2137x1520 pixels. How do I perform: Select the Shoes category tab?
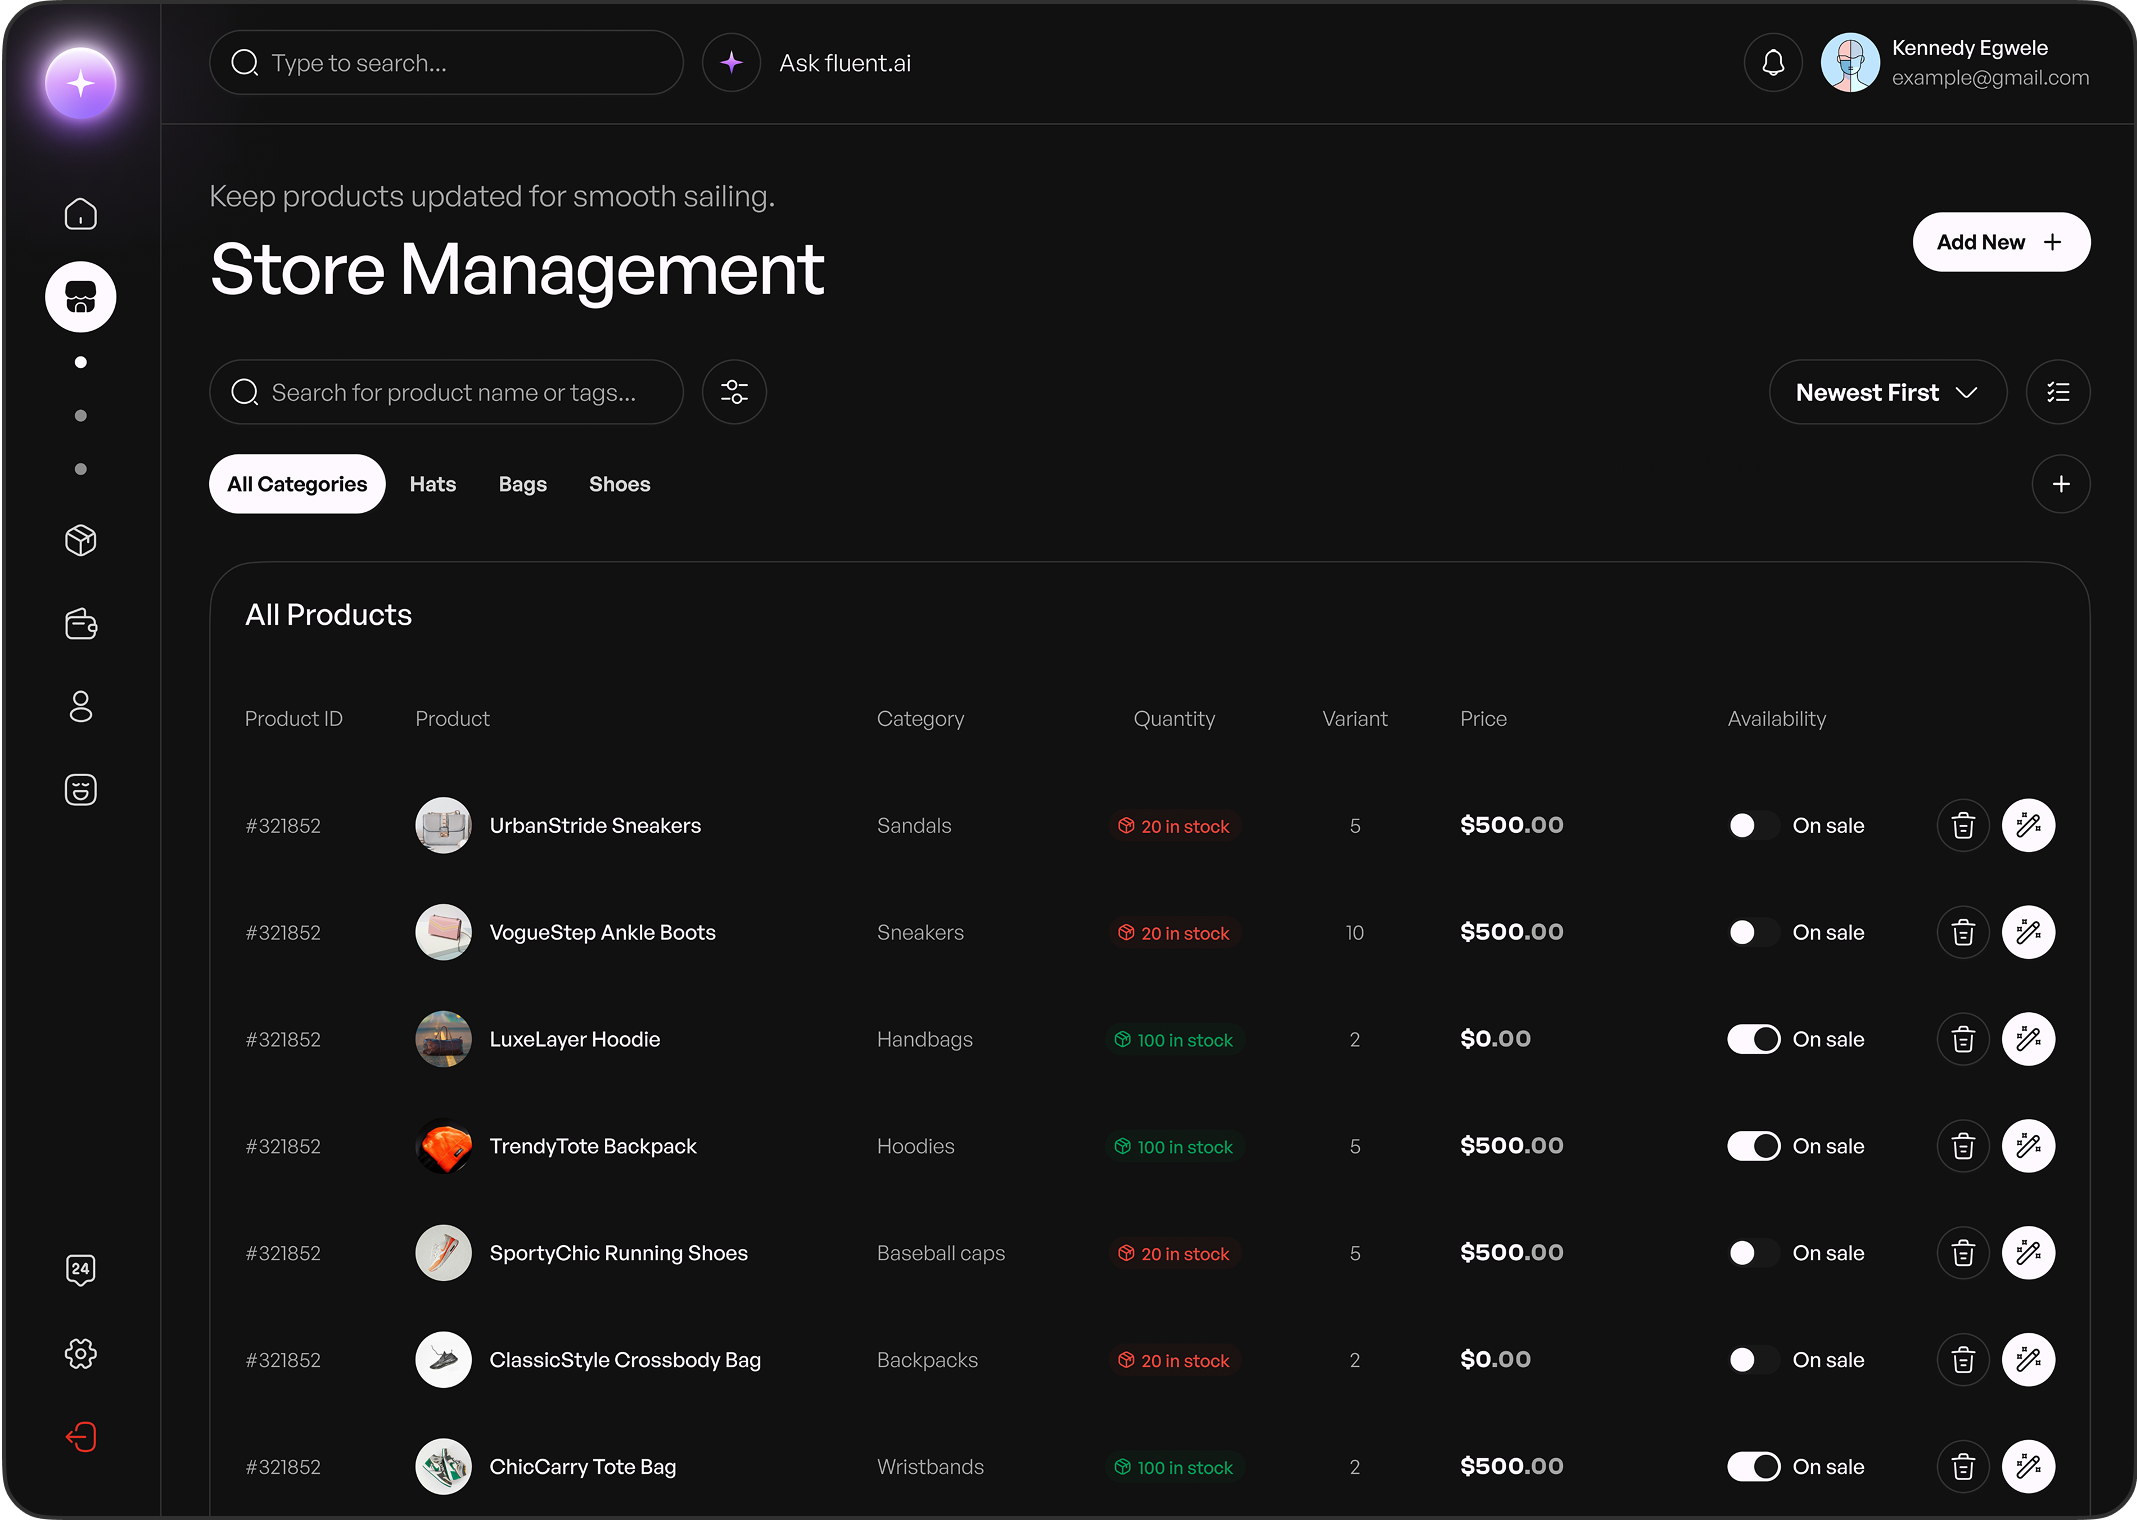619,484
